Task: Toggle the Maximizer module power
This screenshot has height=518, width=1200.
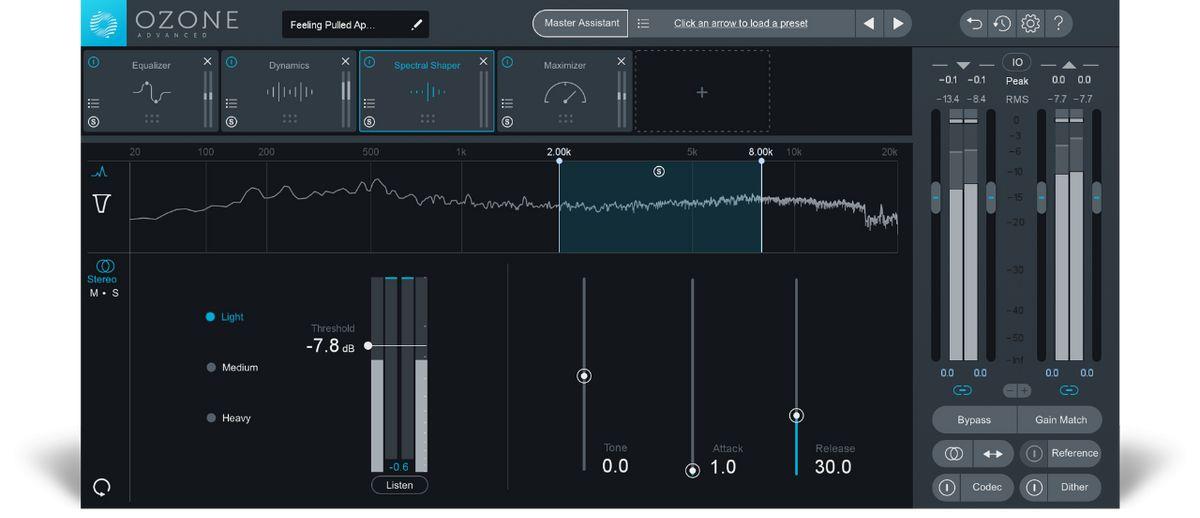Action: click(x=507, y=62)
